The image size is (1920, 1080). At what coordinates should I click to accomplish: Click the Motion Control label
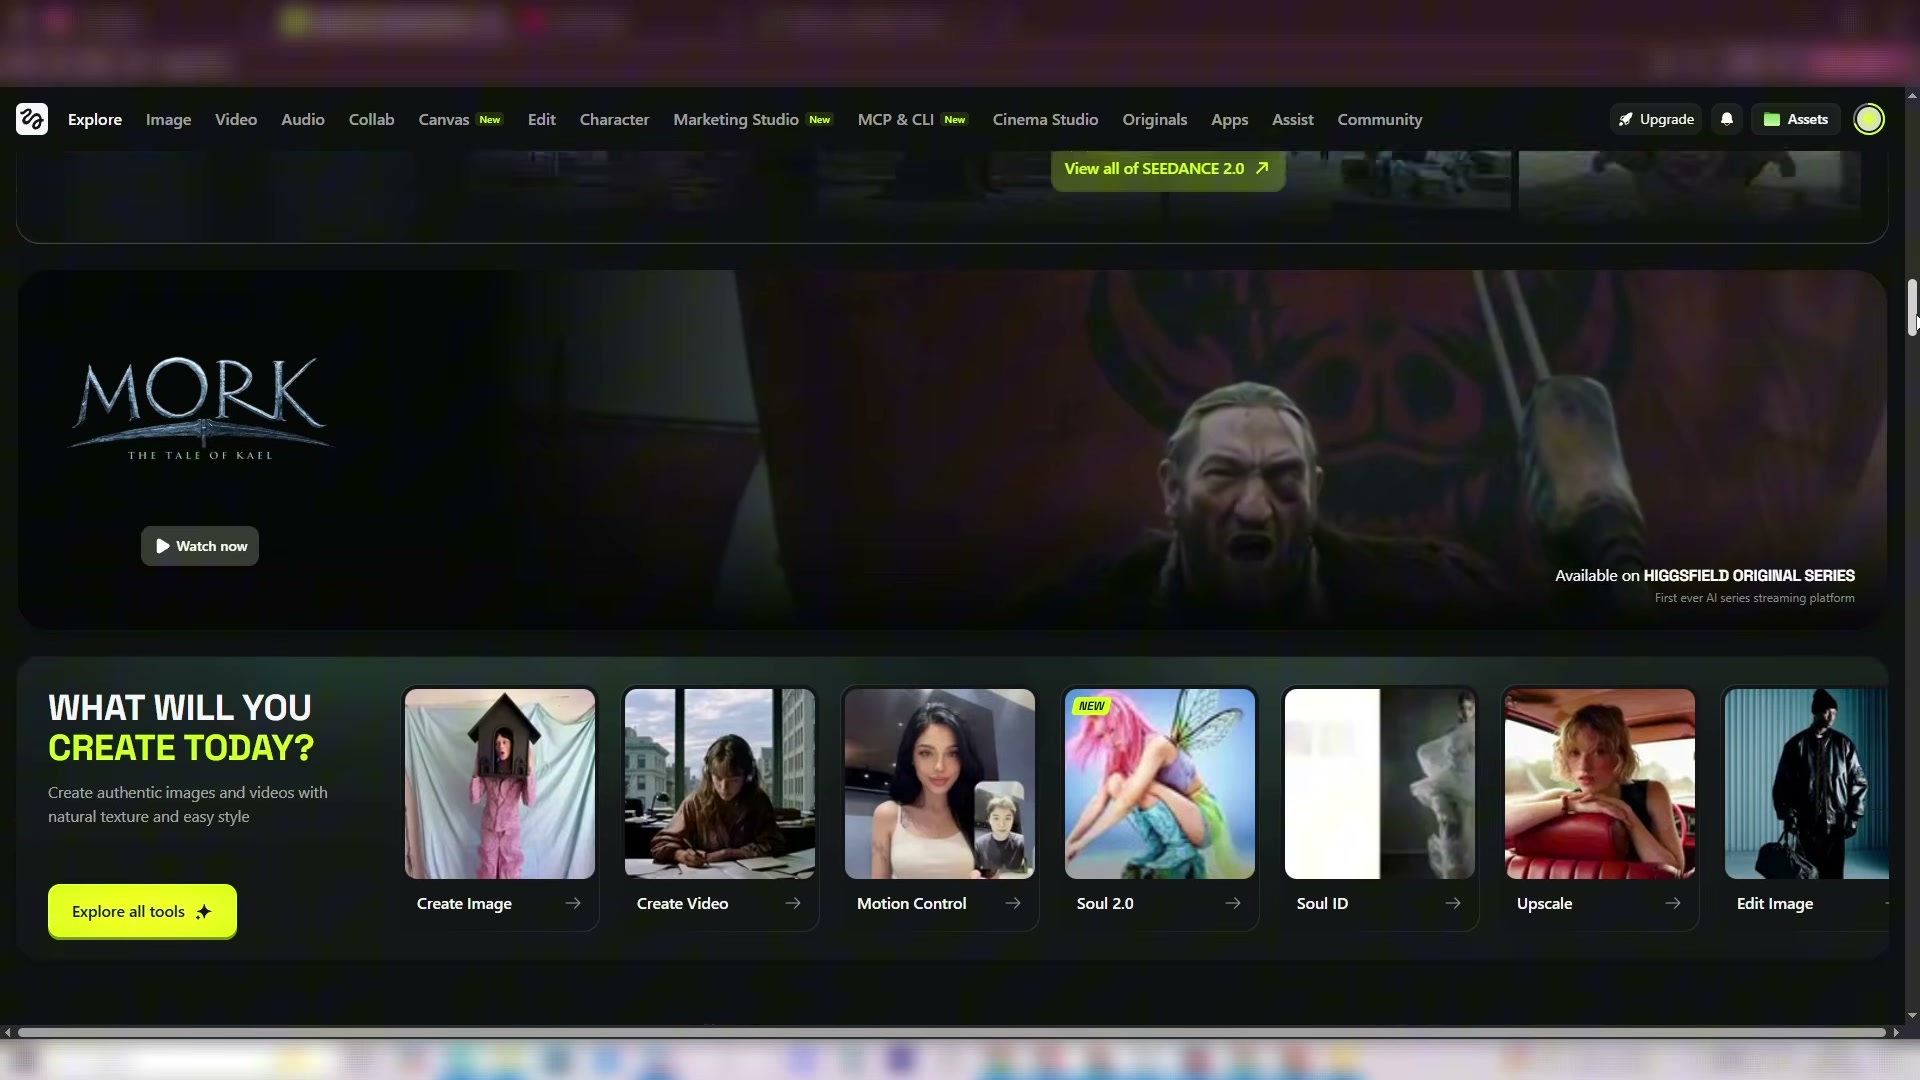point(911,903)
